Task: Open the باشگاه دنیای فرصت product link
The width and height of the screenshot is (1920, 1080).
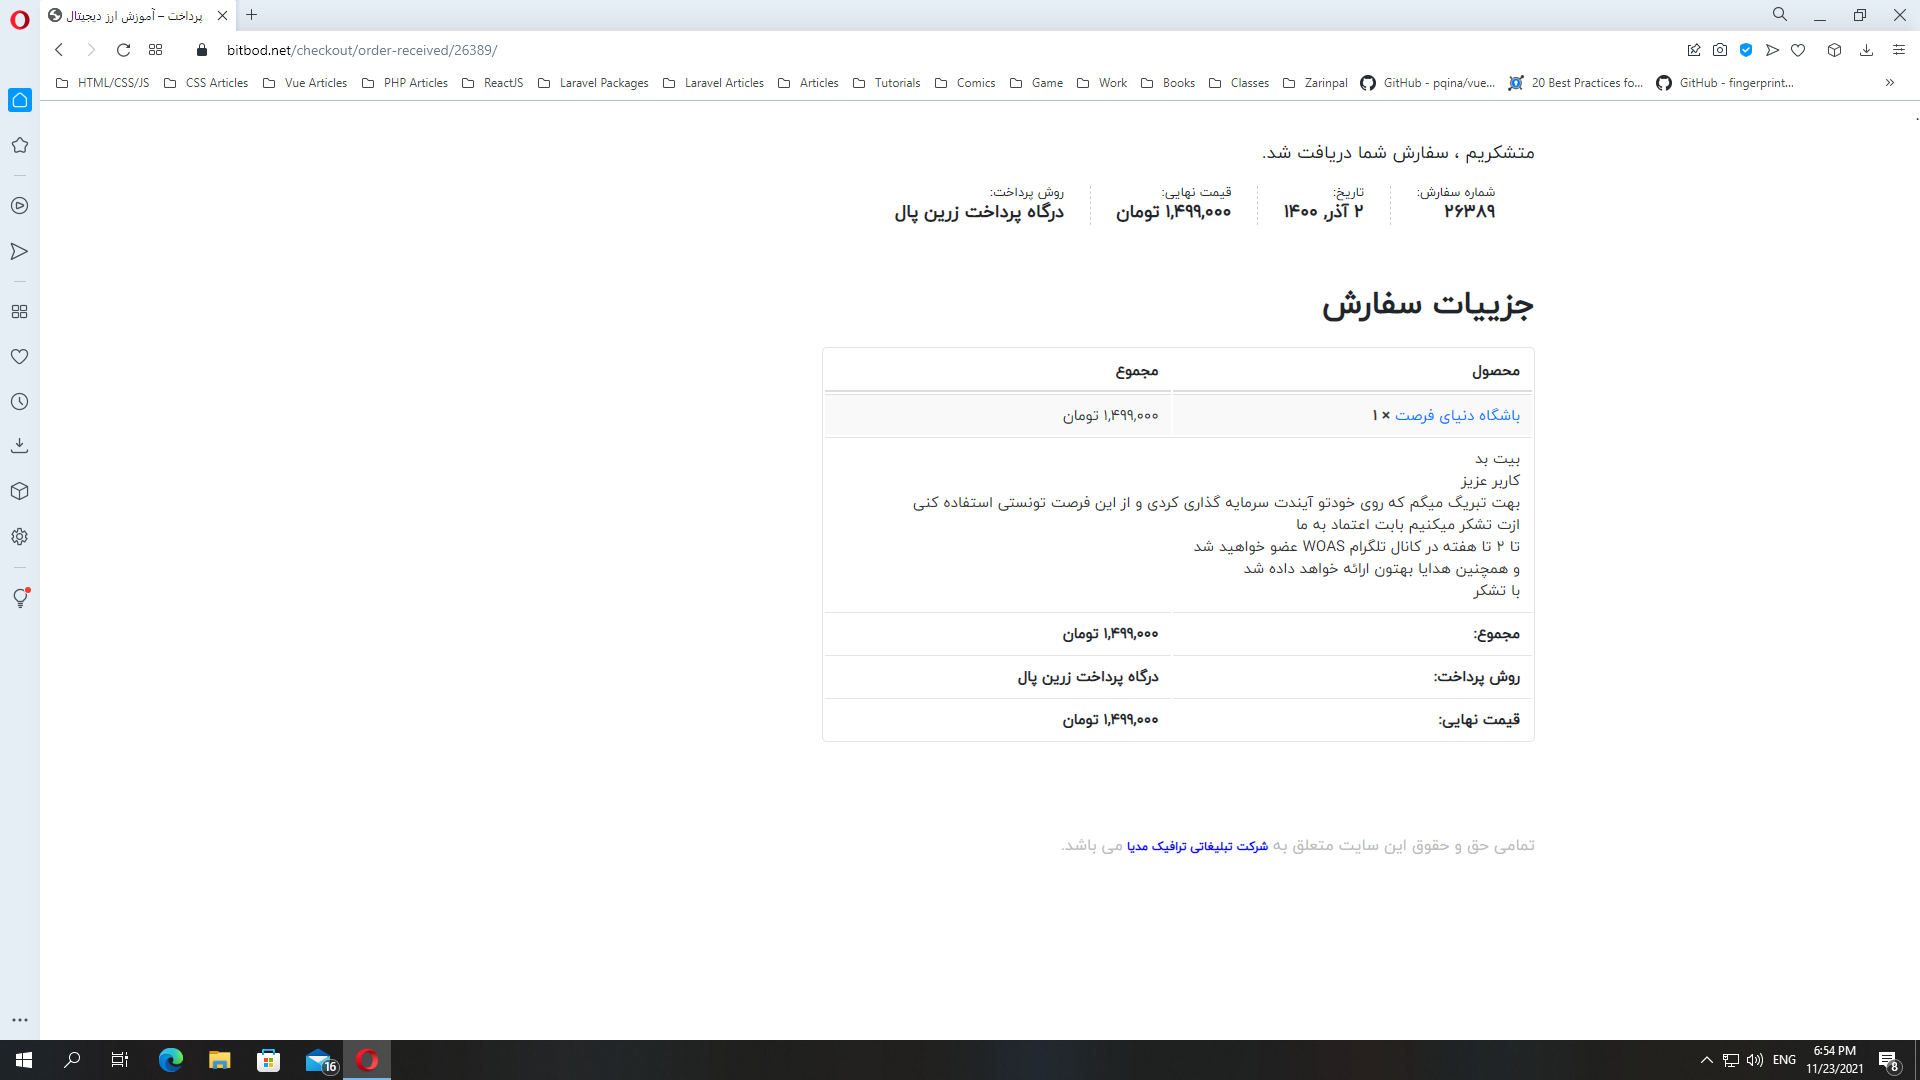Action: tap(1457, 415)
